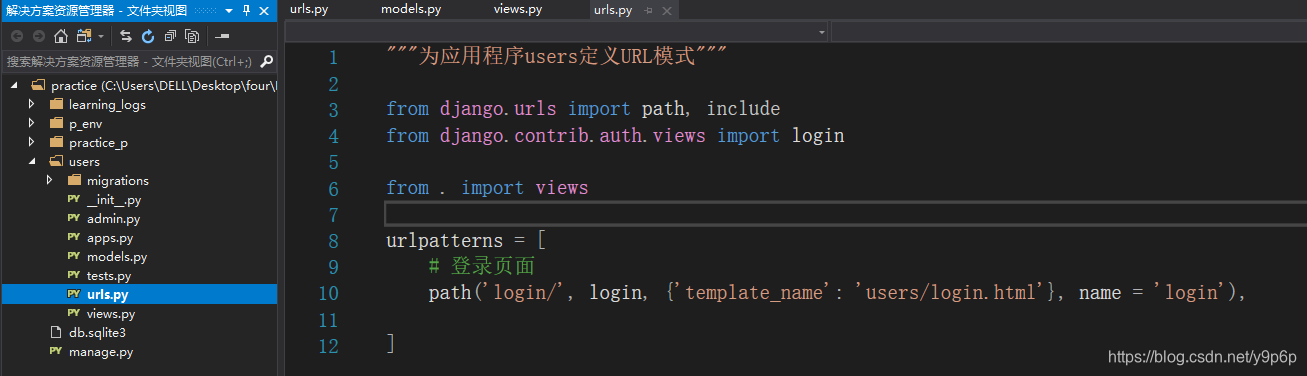Click the practice root folder icon
Image resolution: width=1307 pixels, height=376 pixels.
click(38, 85)
